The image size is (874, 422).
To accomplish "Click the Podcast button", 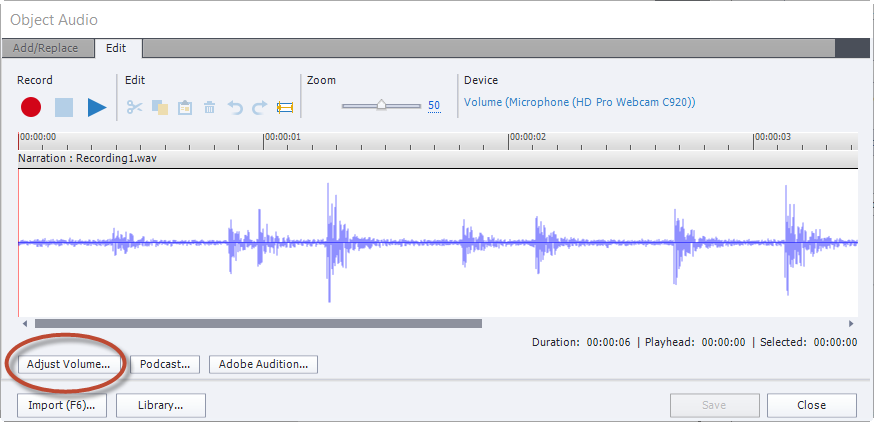I will pos(165,364).
